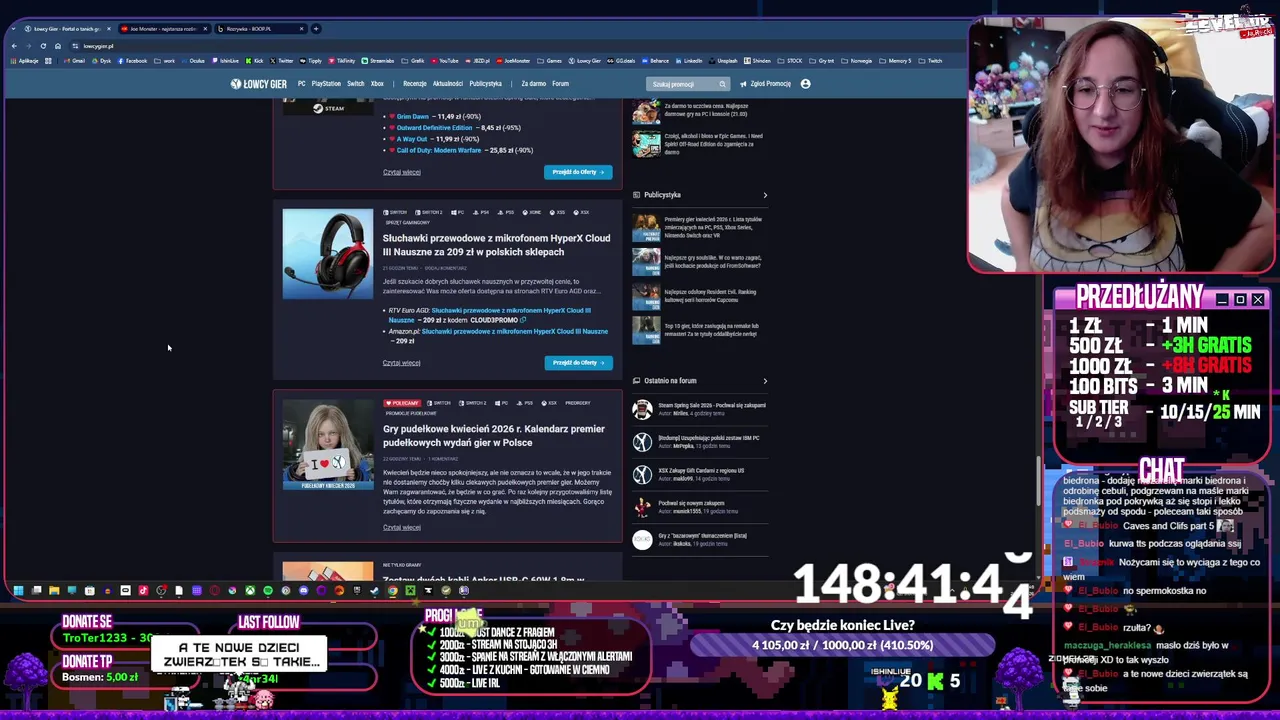Screen dimensions: 1280x720
Task: Open Top 10 gier remake sidebar article
Action: pyautogui.click(x=713, y=330)
